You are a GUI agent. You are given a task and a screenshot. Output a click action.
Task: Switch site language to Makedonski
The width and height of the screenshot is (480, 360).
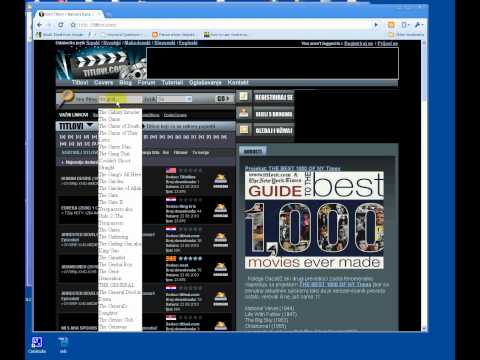coord(138,43)
